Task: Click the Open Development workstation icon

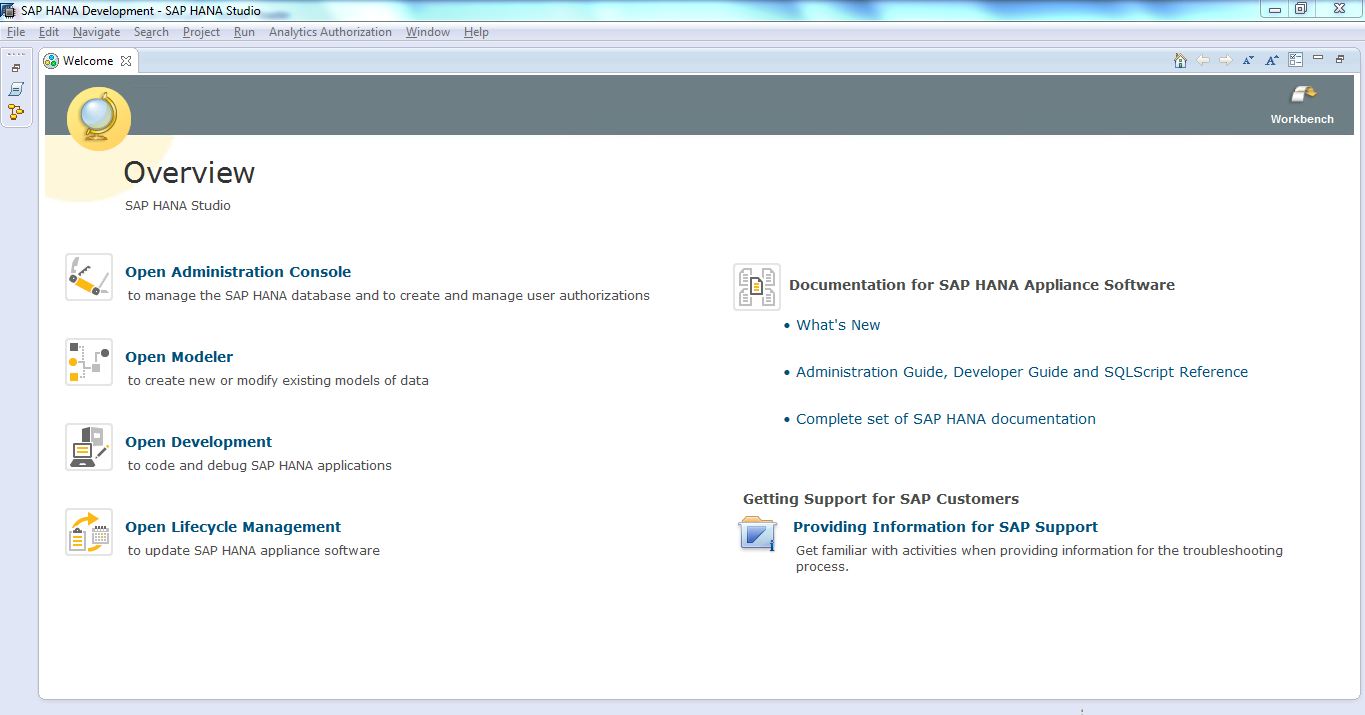Action: click(x=88, y=447)
